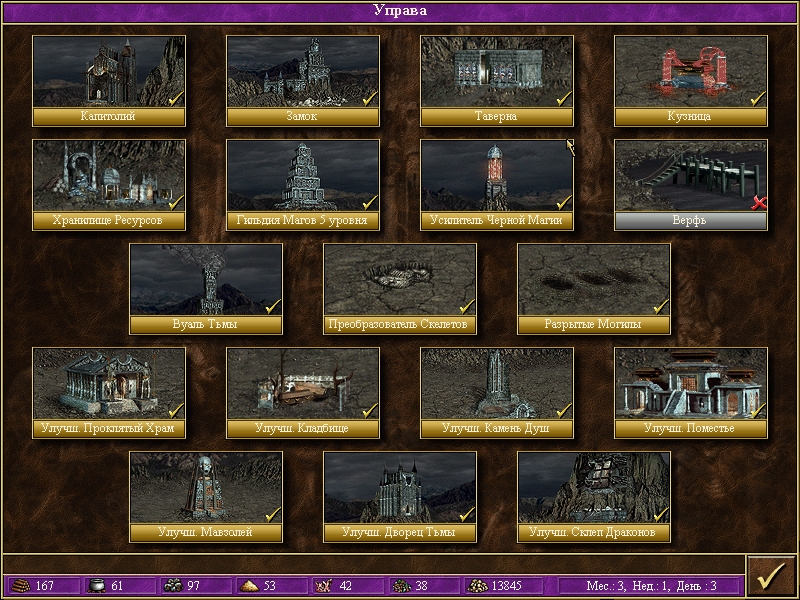Viewport: 800px width, 600px height.
Task: Click the Гильдия Магов 5 уровня tower
Action: 303,176
